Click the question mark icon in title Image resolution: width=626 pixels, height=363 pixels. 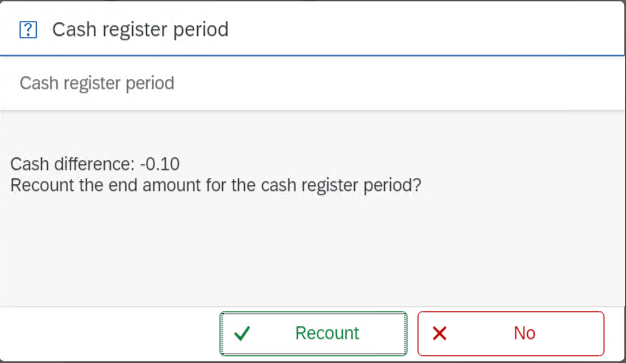[x=28, y=30]
